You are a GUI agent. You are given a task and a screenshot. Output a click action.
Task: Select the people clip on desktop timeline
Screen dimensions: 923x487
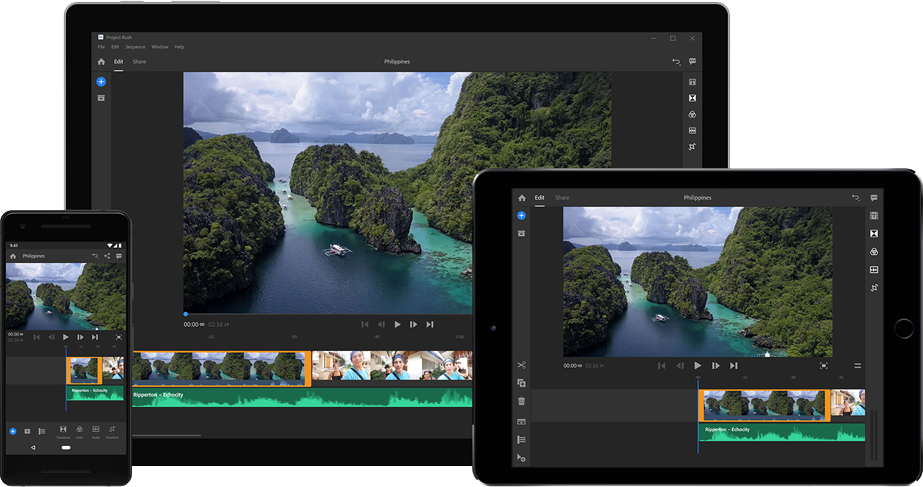[392, 366]
